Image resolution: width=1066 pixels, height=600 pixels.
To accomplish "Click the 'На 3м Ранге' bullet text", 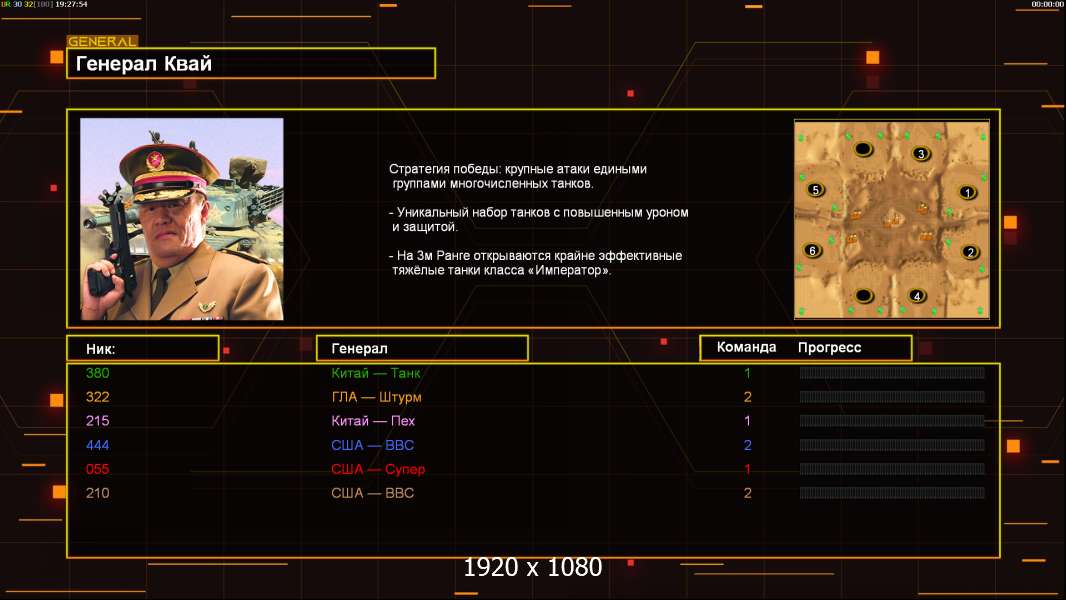I will 536,263.
